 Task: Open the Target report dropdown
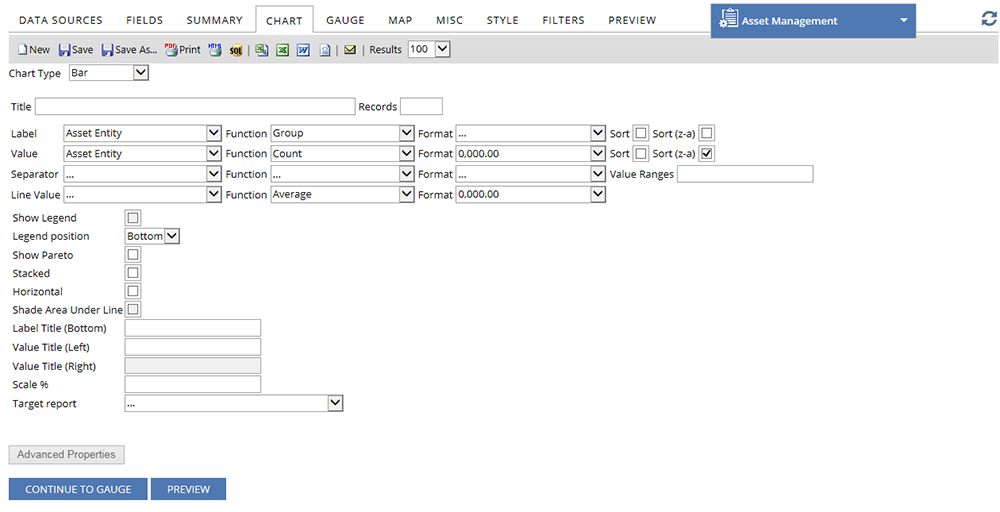coord(234,403)
